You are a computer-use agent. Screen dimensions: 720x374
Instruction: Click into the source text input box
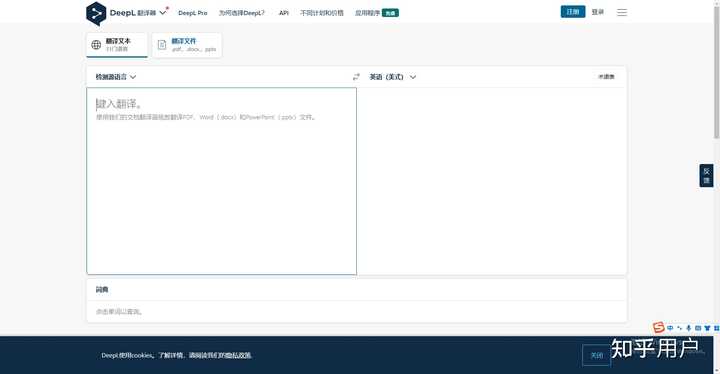pyautogui.click(x=221, y=181)
